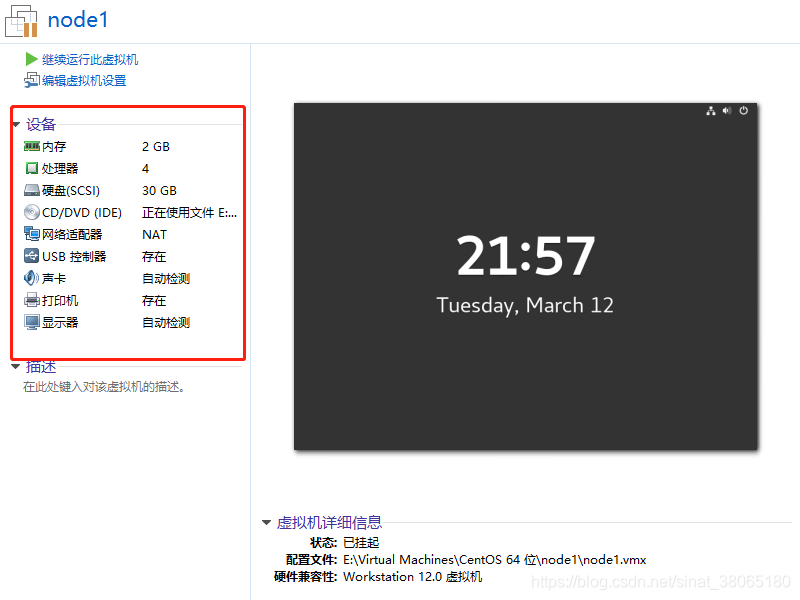Select the USB 控制器 controller icon

tap(31, 256)
